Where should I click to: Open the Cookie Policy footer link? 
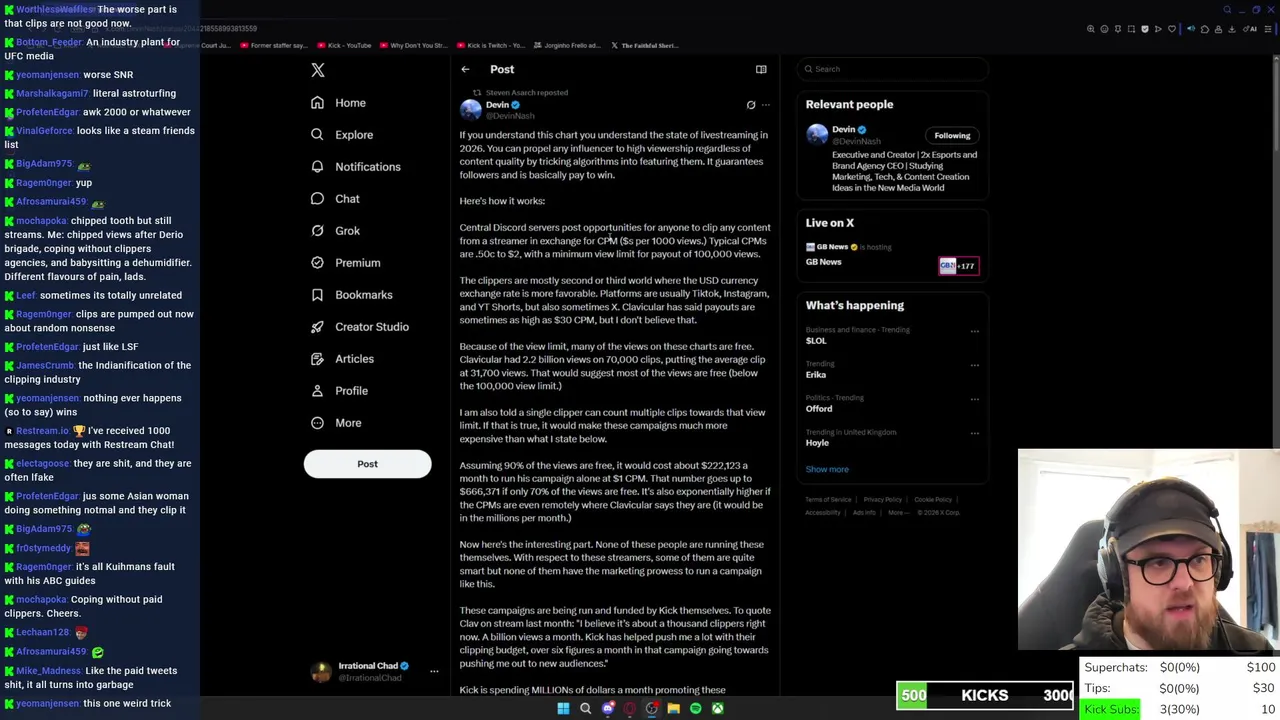pos(933,499)
